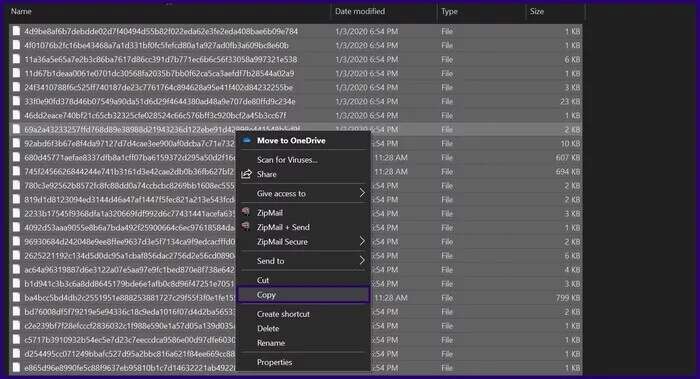The width and height of the screenshot is (700, 379).
Task: Click file icon of e865d96e8990 file
Action: click(x=17, y=368)
